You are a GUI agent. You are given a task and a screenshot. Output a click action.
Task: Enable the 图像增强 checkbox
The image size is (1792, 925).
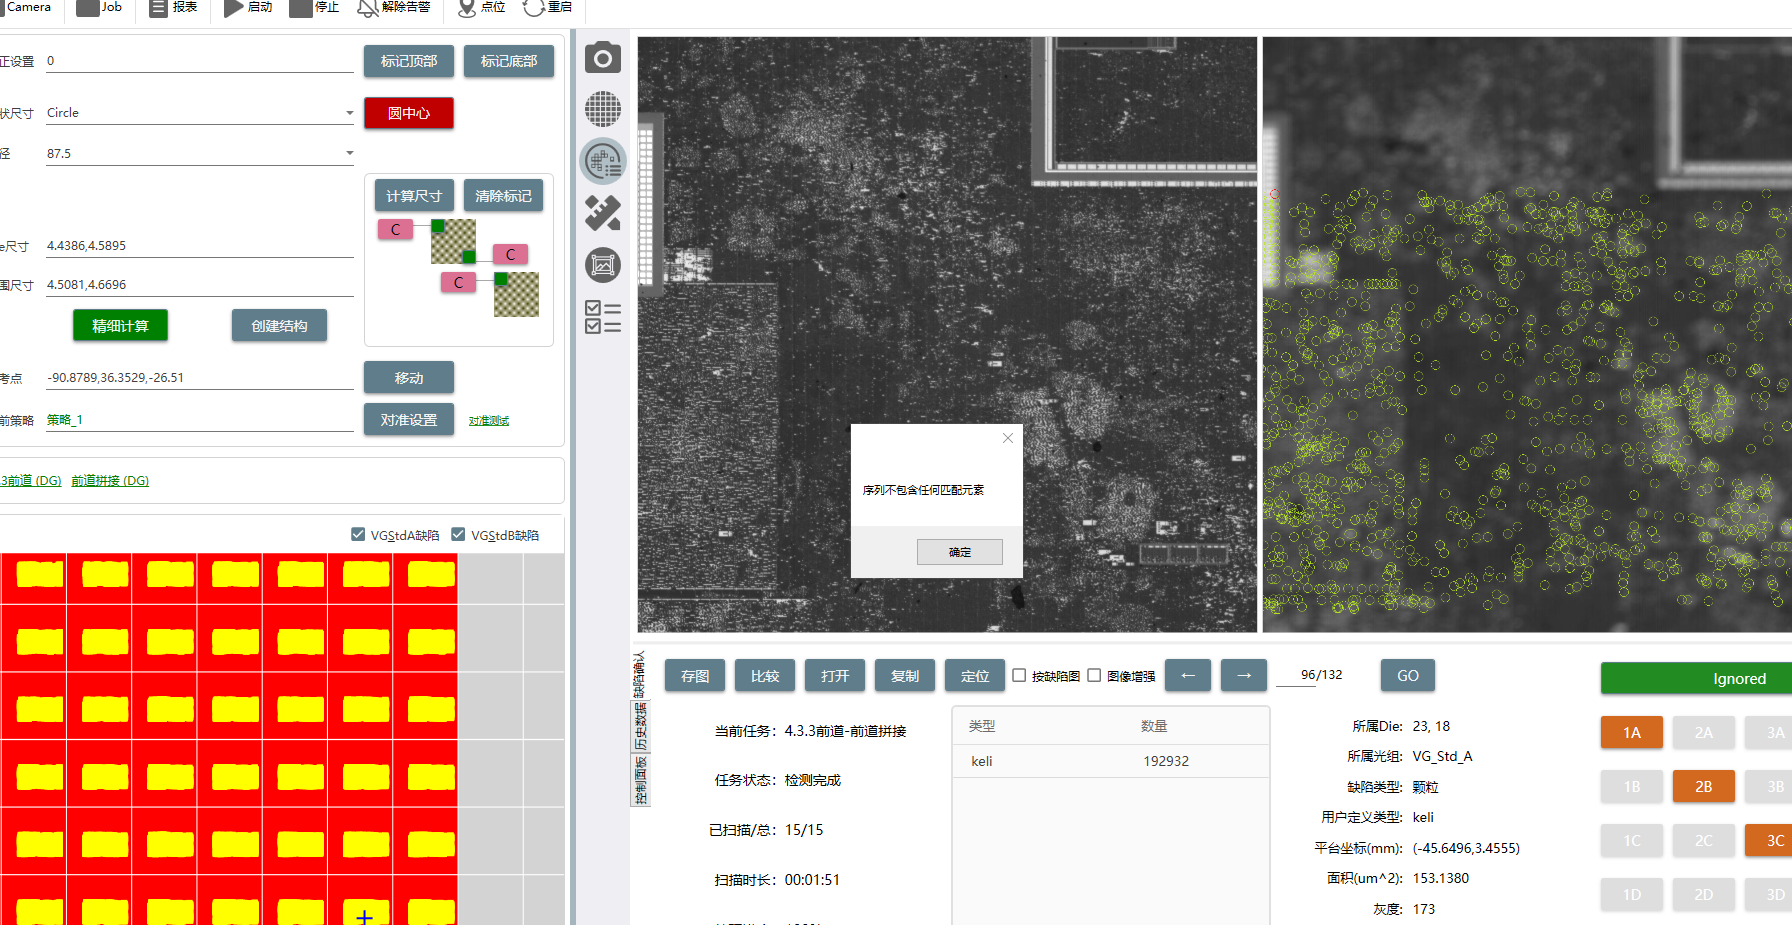pos(1094,676)
